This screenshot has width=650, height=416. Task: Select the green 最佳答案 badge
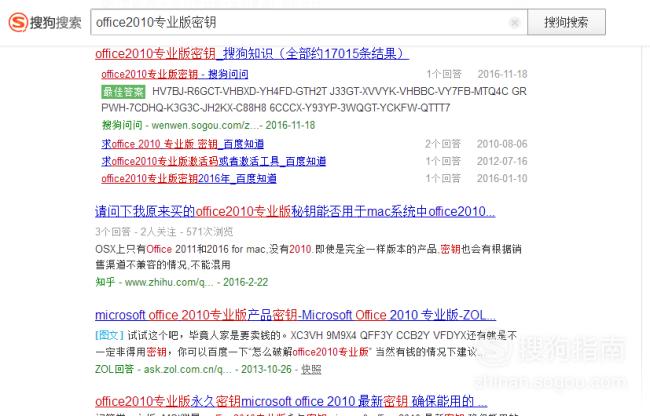click(x=123, y=92)
